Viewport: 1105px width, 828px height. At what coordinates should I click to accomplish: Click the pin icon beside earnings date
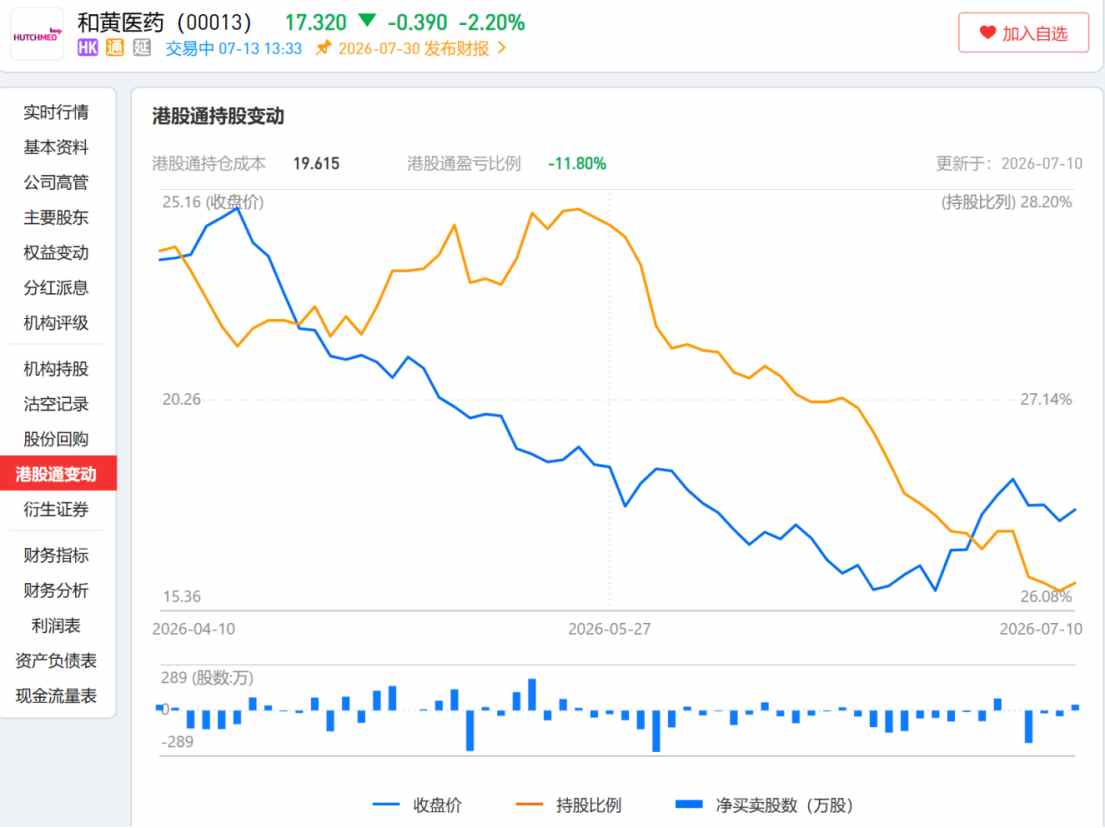323,48
